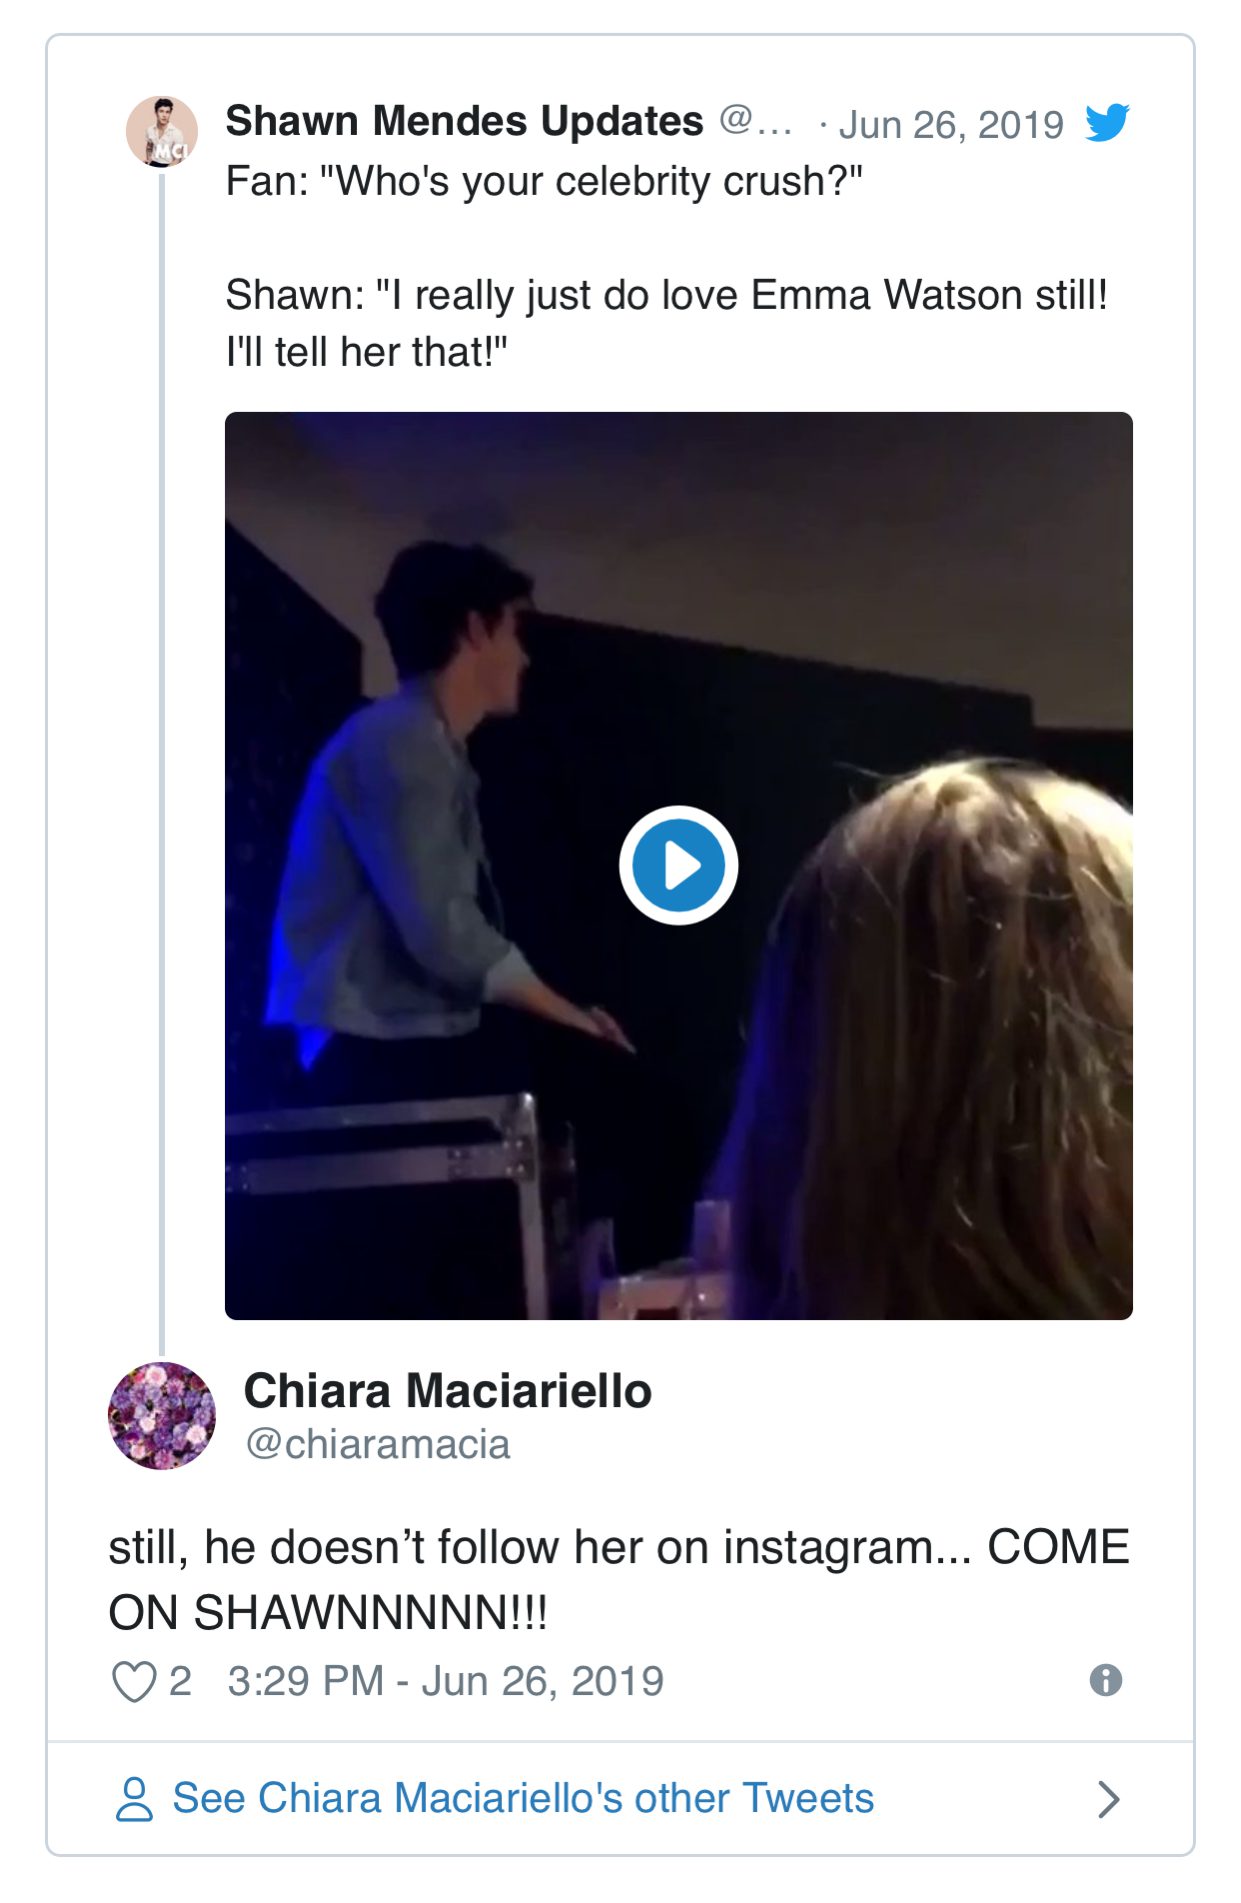The height and width of the screenshot is (1903, 1241).
Task: Click the right chevron arrow in footer
Action: click(1108, 1798)
